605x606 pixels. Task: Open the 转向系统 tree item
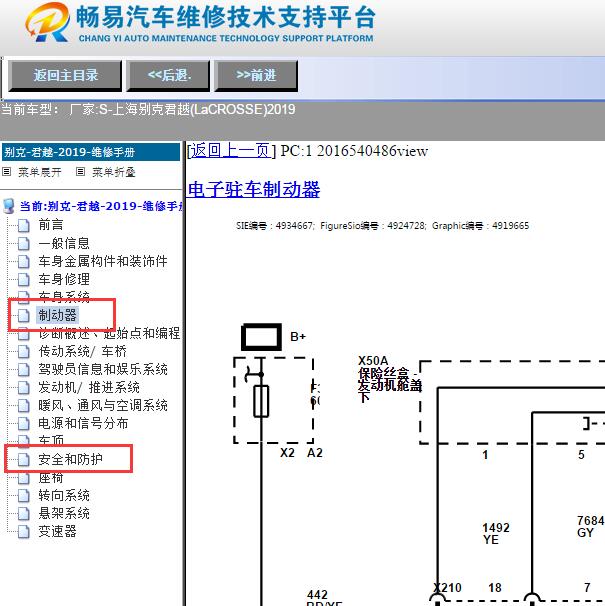(64, 495)
